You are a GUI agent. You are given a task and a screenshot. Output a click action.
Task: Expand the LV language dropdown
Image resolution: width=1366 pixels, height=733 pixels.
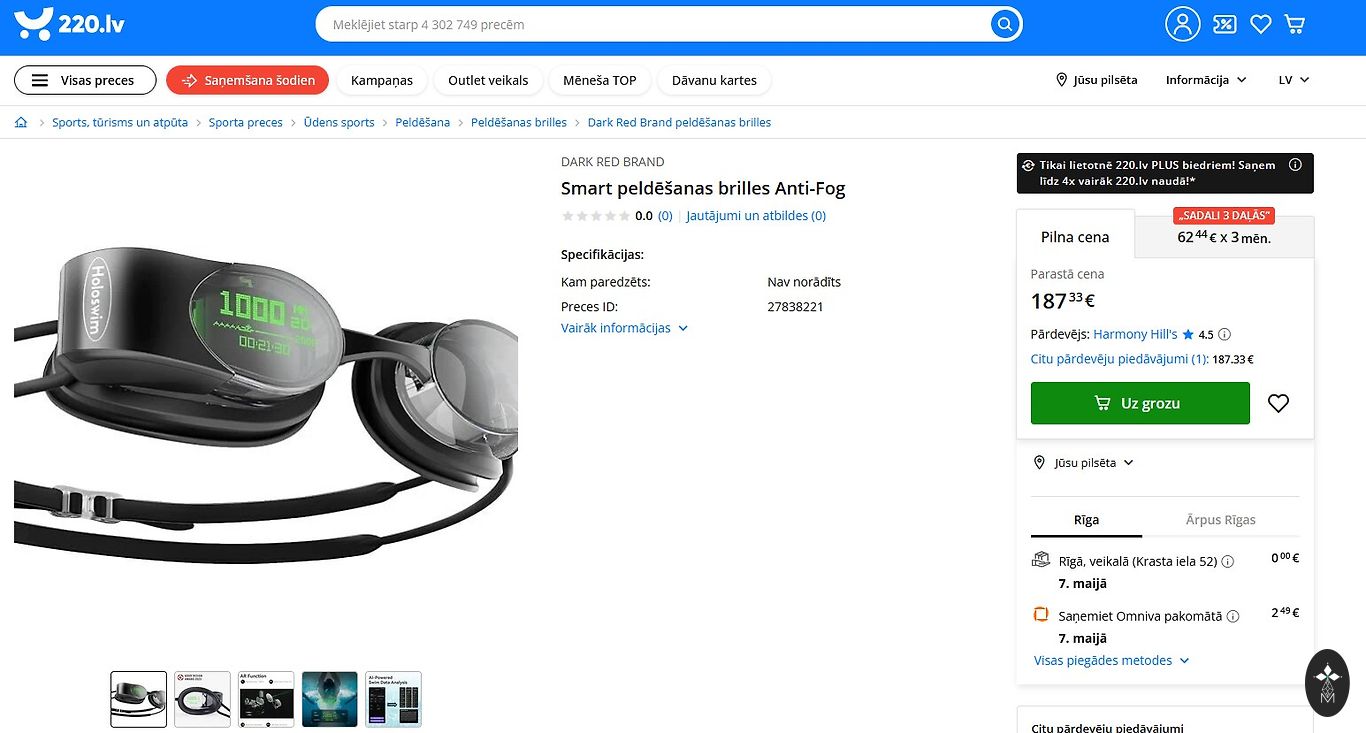1293,80
